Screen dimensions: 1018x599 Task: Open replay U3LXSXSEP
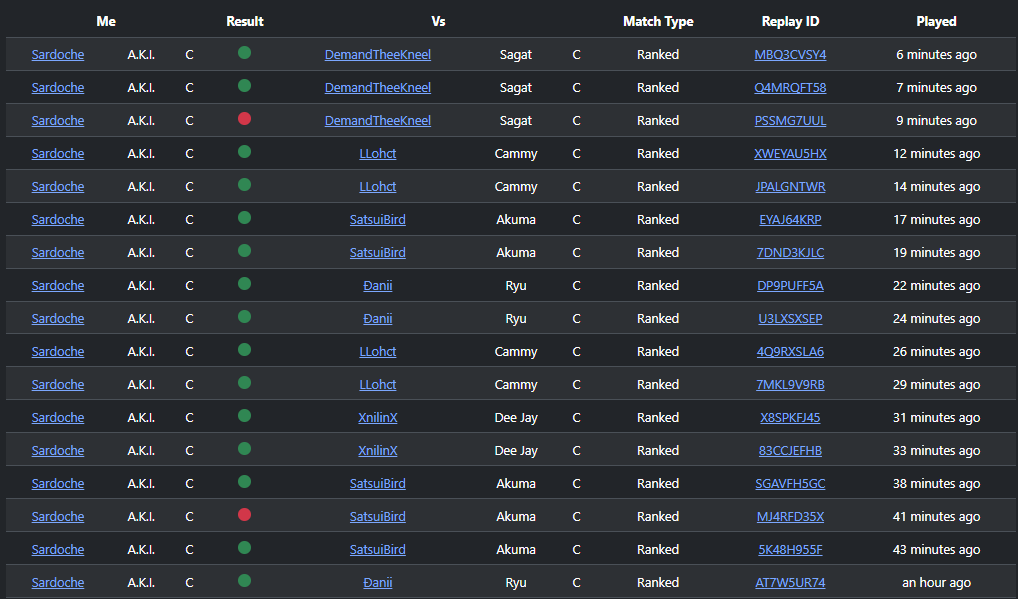click(790, 319)
